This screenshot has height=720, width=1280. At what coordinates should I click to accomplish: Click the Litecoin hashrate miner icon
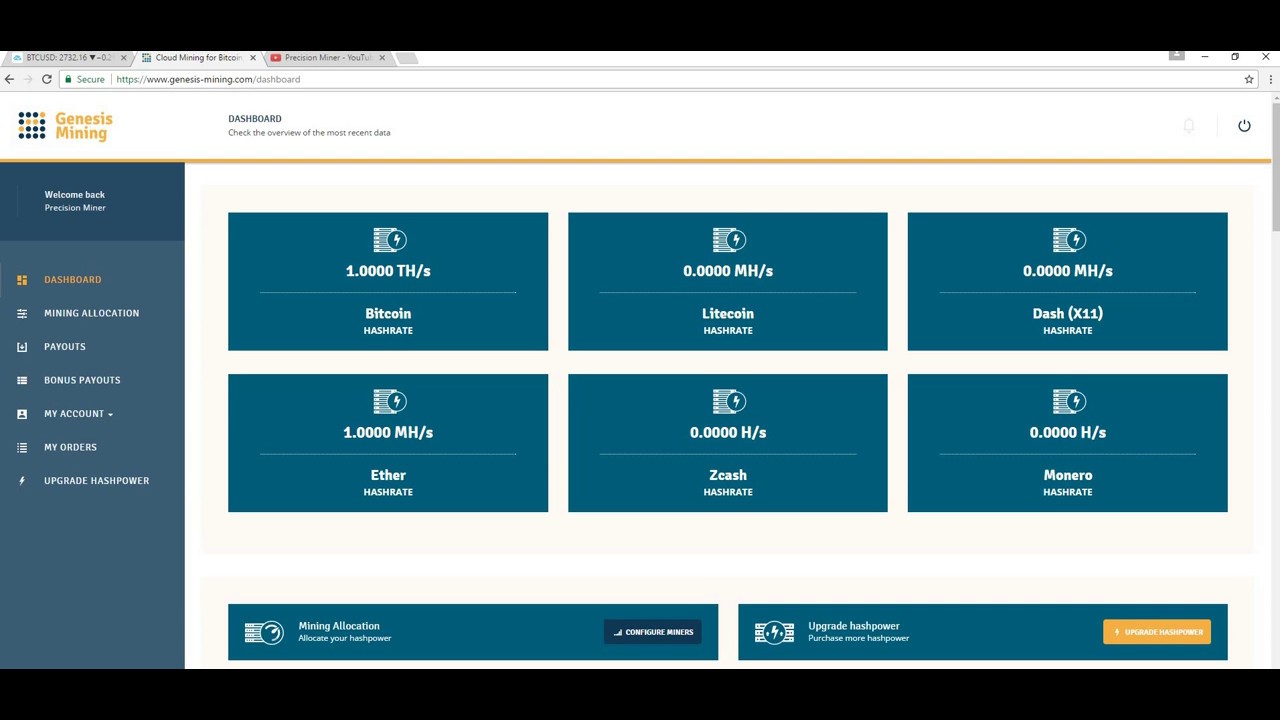pos(729,240)
